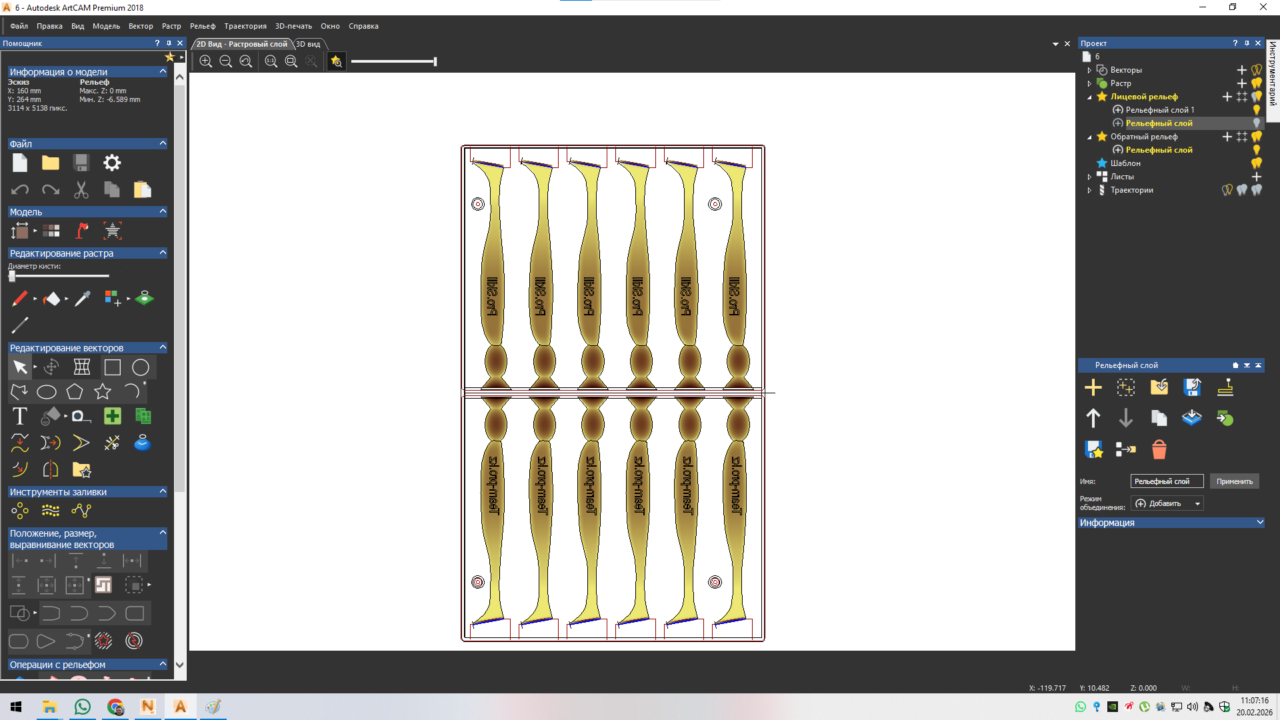Click the Имя layer name input field
Image resolution: width=1280 pixels, height=720 pixels.
(x=1166, y=481)
